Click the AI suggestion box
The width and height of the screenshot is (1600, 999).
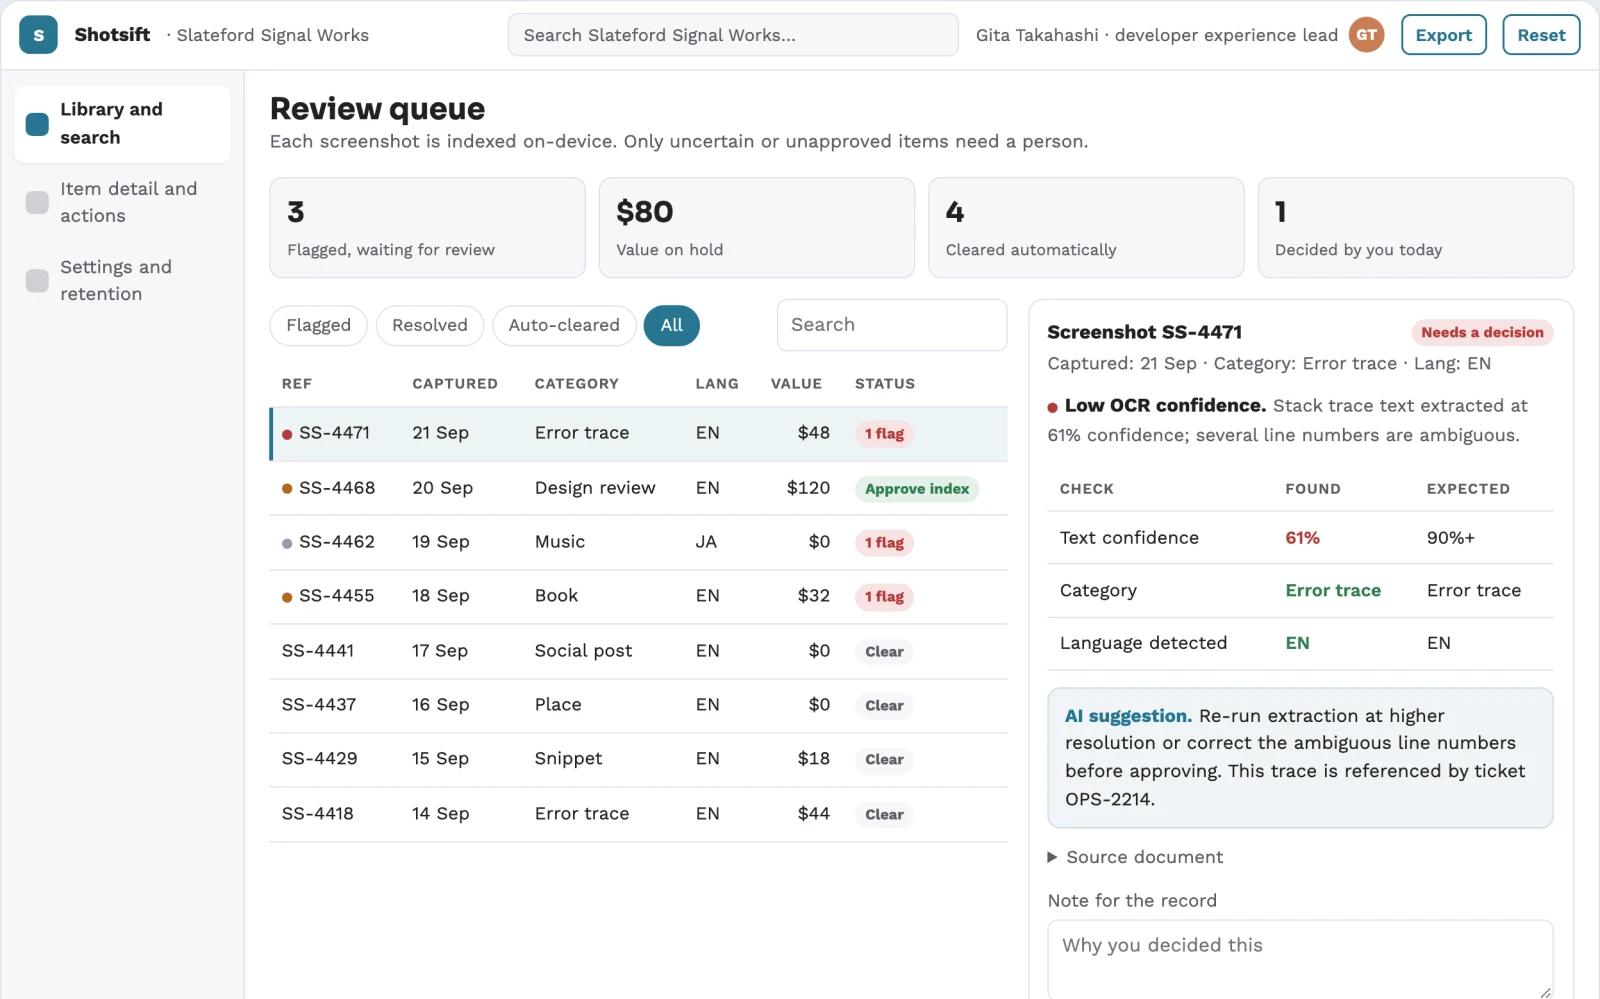(1300, 758)
